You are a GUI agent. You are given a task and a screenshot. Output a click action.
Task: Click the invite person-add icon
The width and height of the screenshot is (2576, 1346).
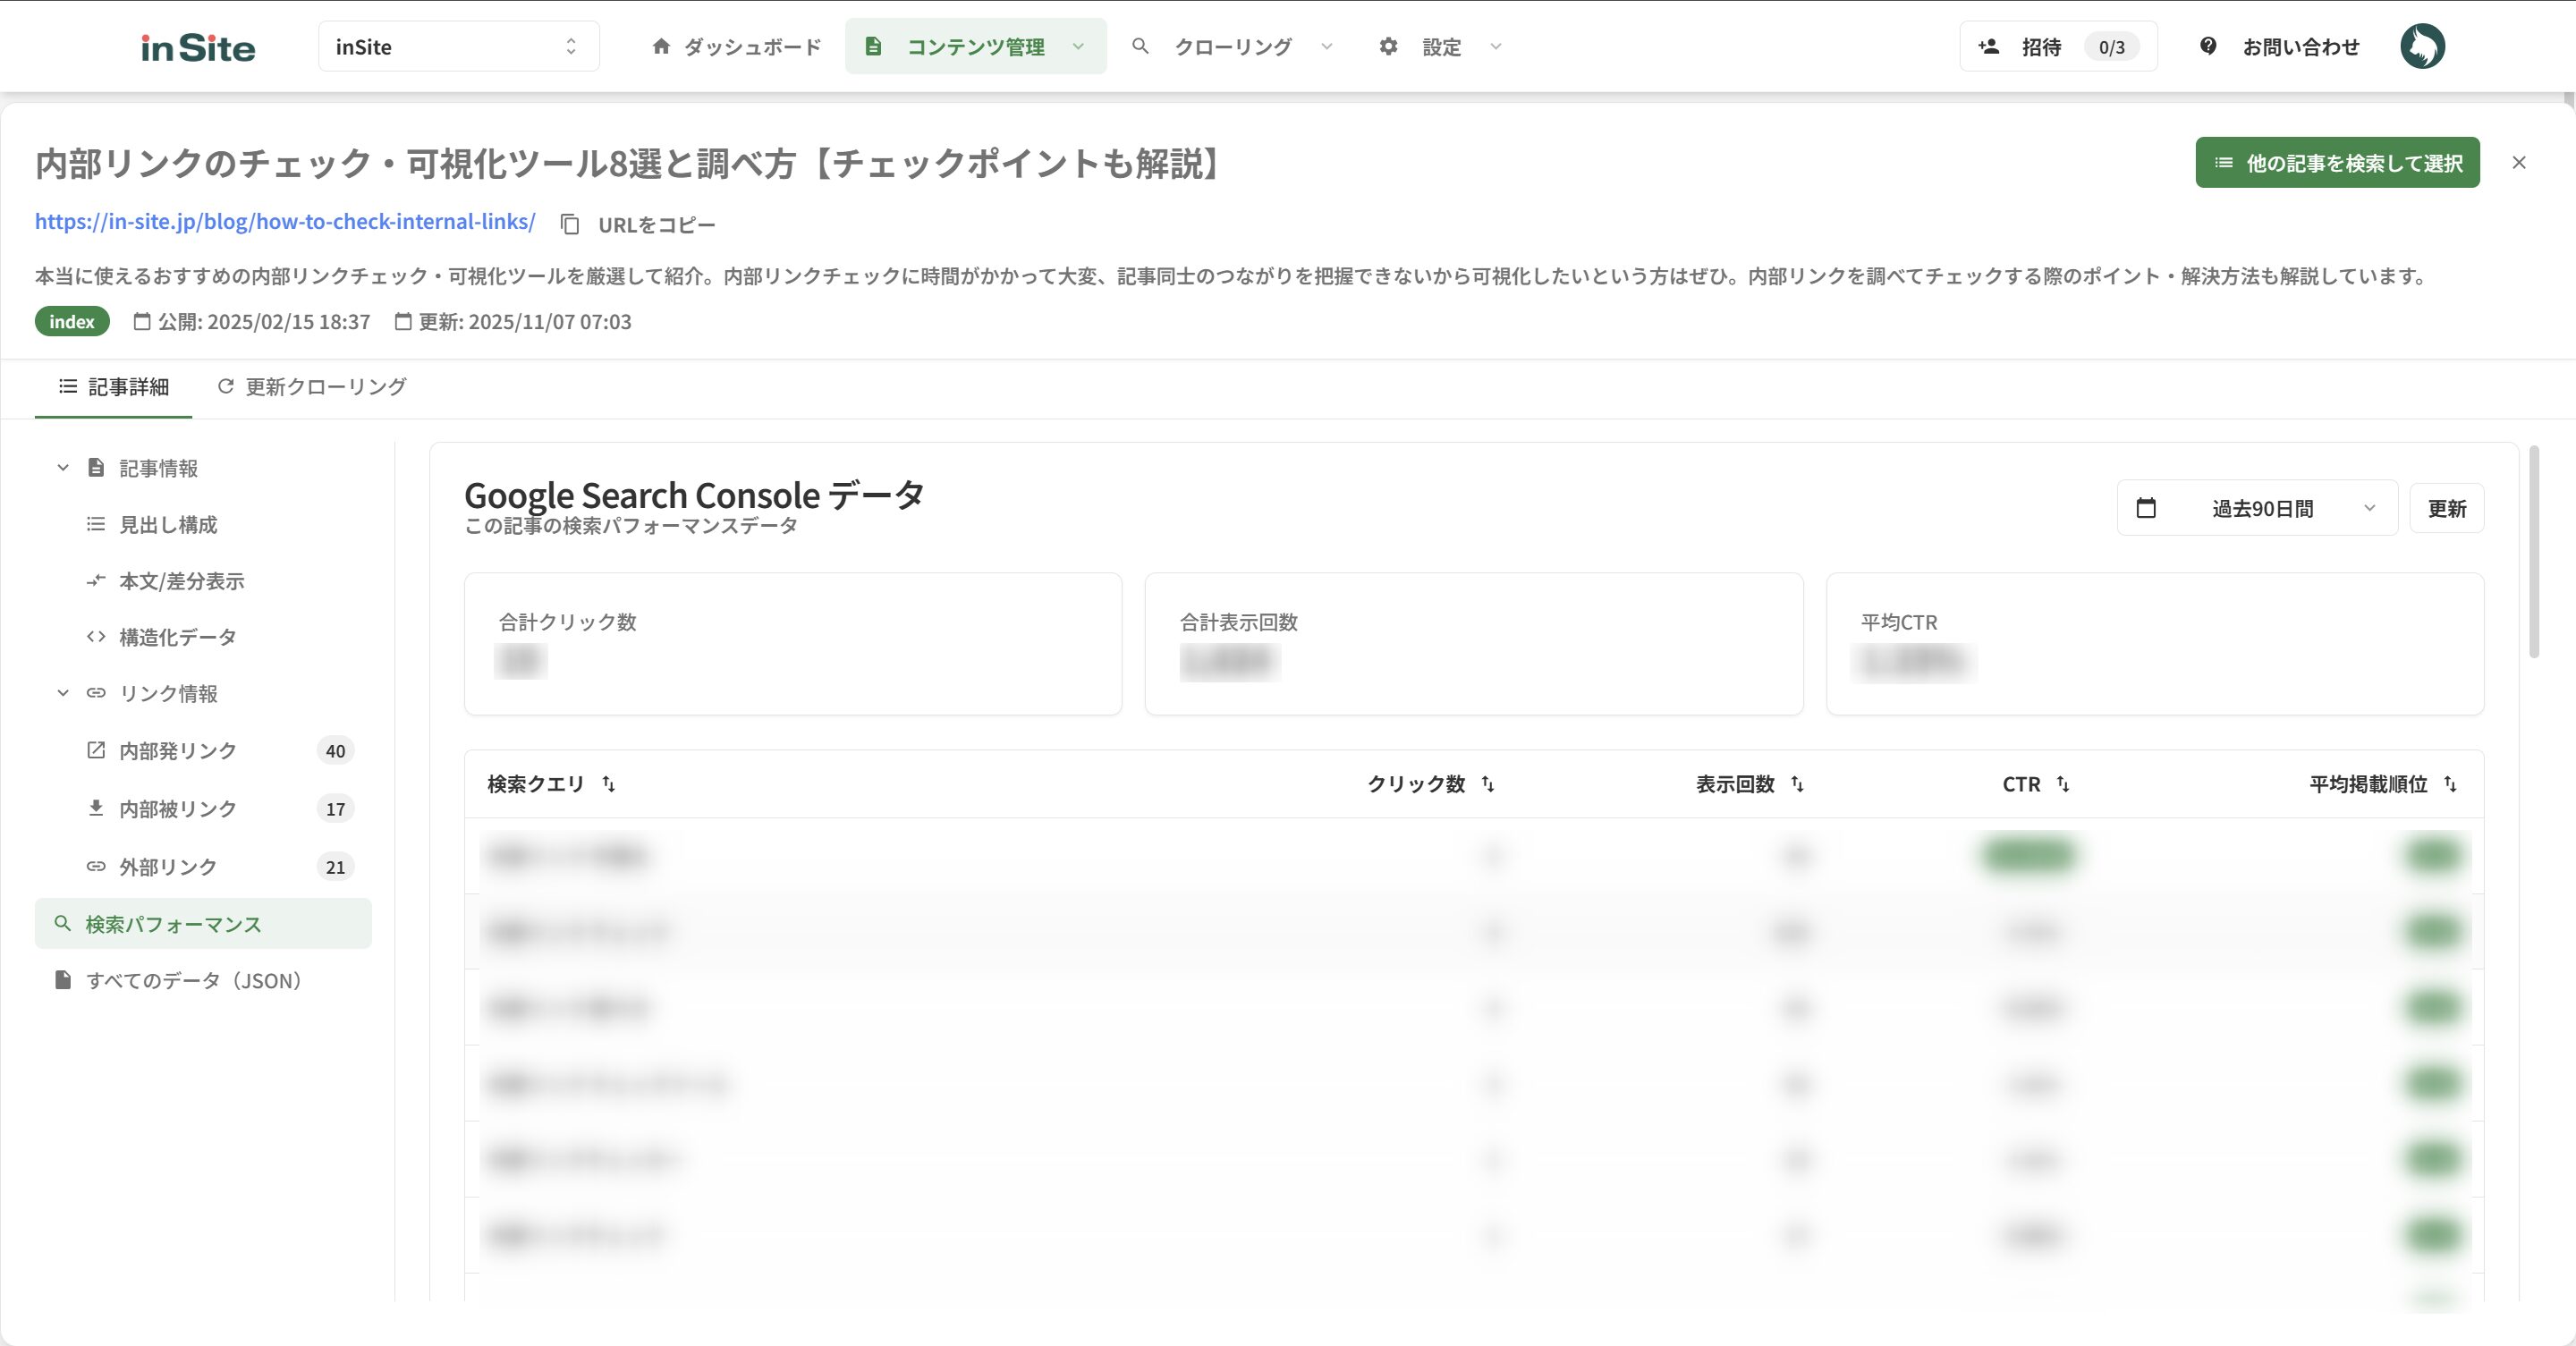pyautogui.click(x=1988, y=47)
